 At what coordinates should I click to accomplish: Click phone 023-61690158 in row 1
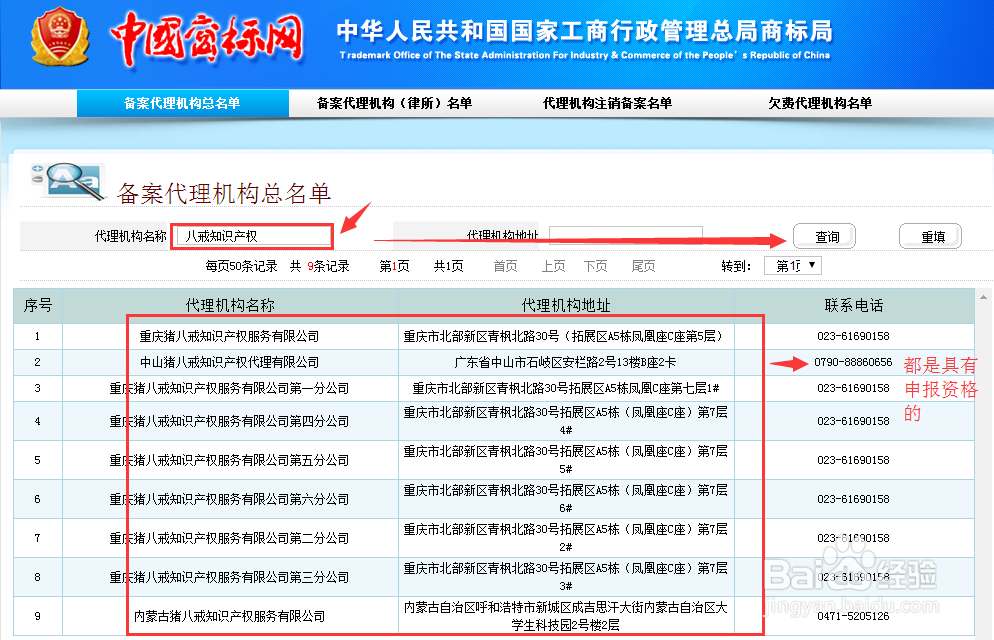tap(853, 336)
